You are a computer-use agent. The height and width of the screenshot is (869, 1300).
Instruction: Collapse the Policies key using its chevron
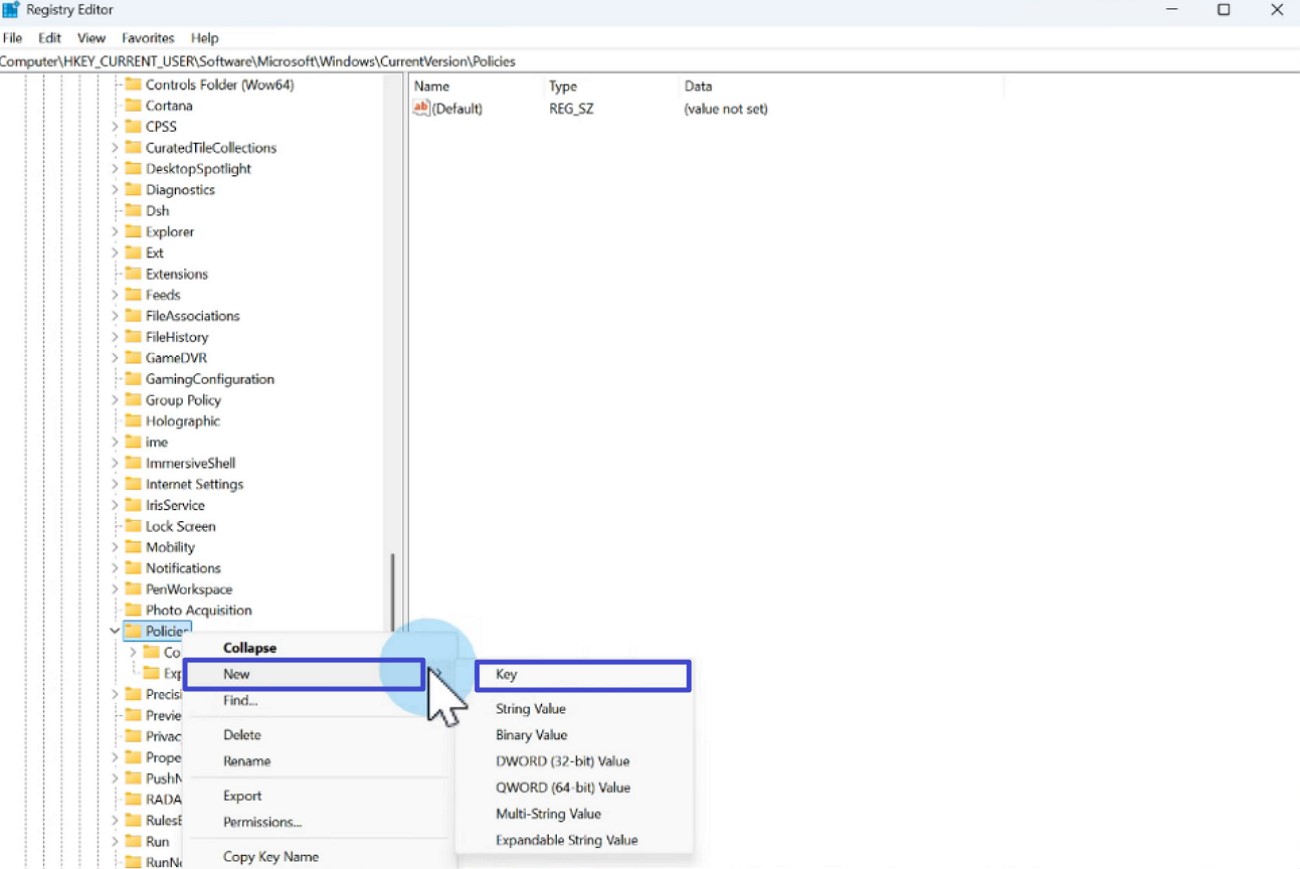[x=115, y=631]
